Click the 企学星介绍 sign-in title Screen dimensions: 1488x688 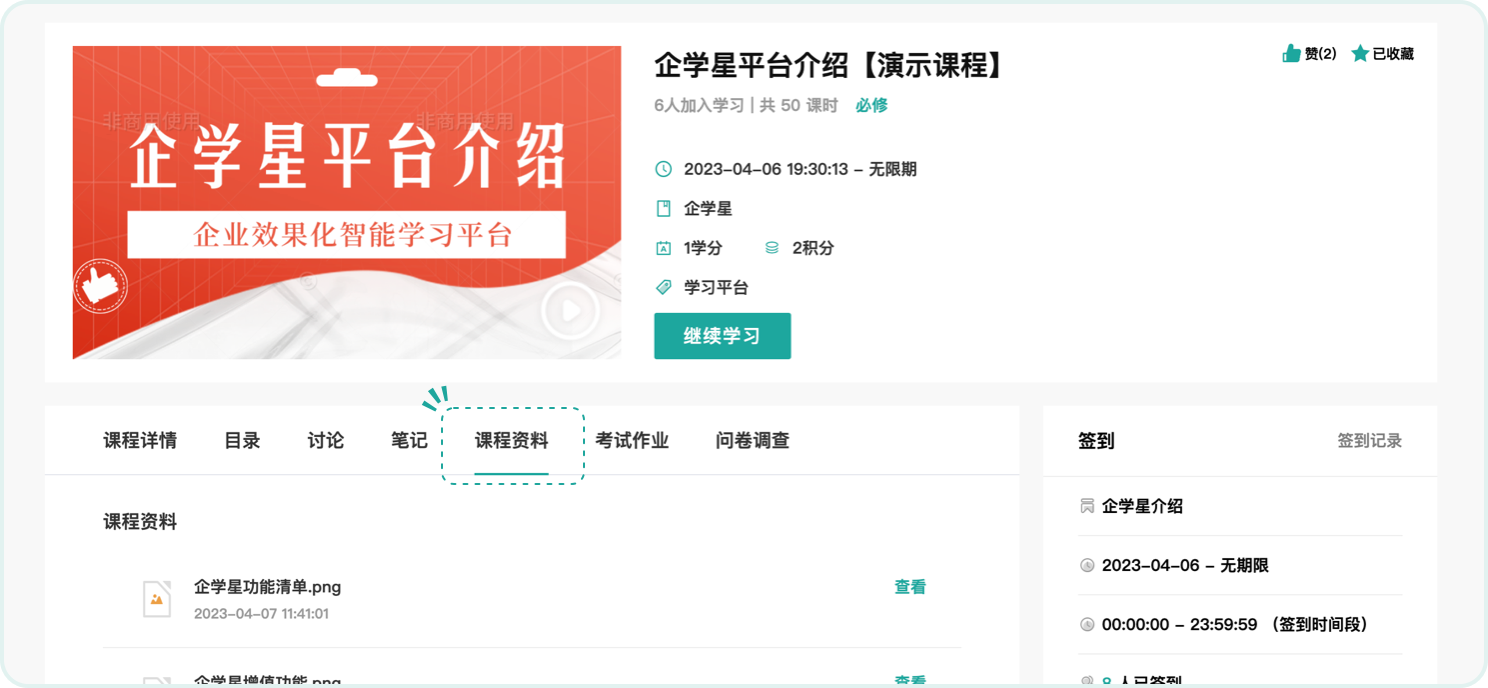1142,506
